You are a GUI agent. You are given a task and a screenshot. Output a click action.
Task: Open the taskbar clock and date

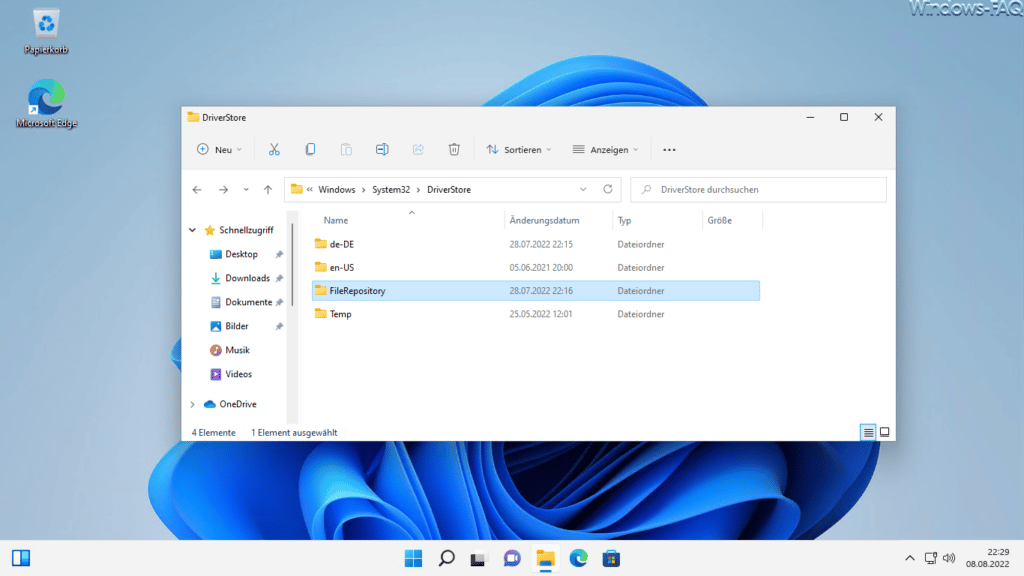[x=987, y=558]
